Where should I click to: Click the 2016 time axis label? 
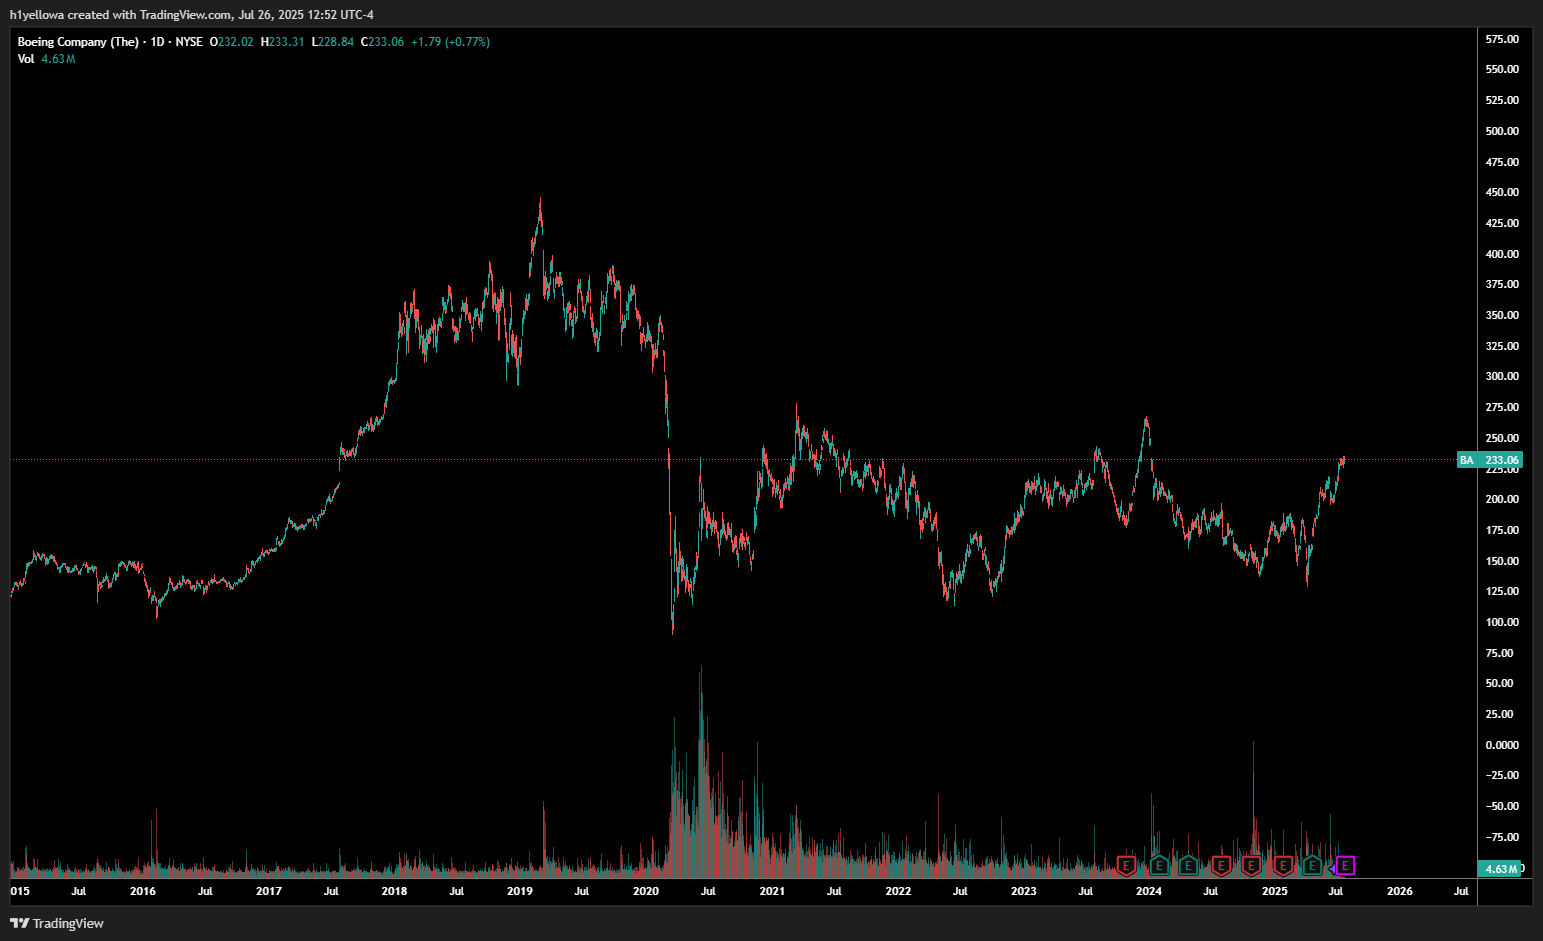(x=143, y=891)
